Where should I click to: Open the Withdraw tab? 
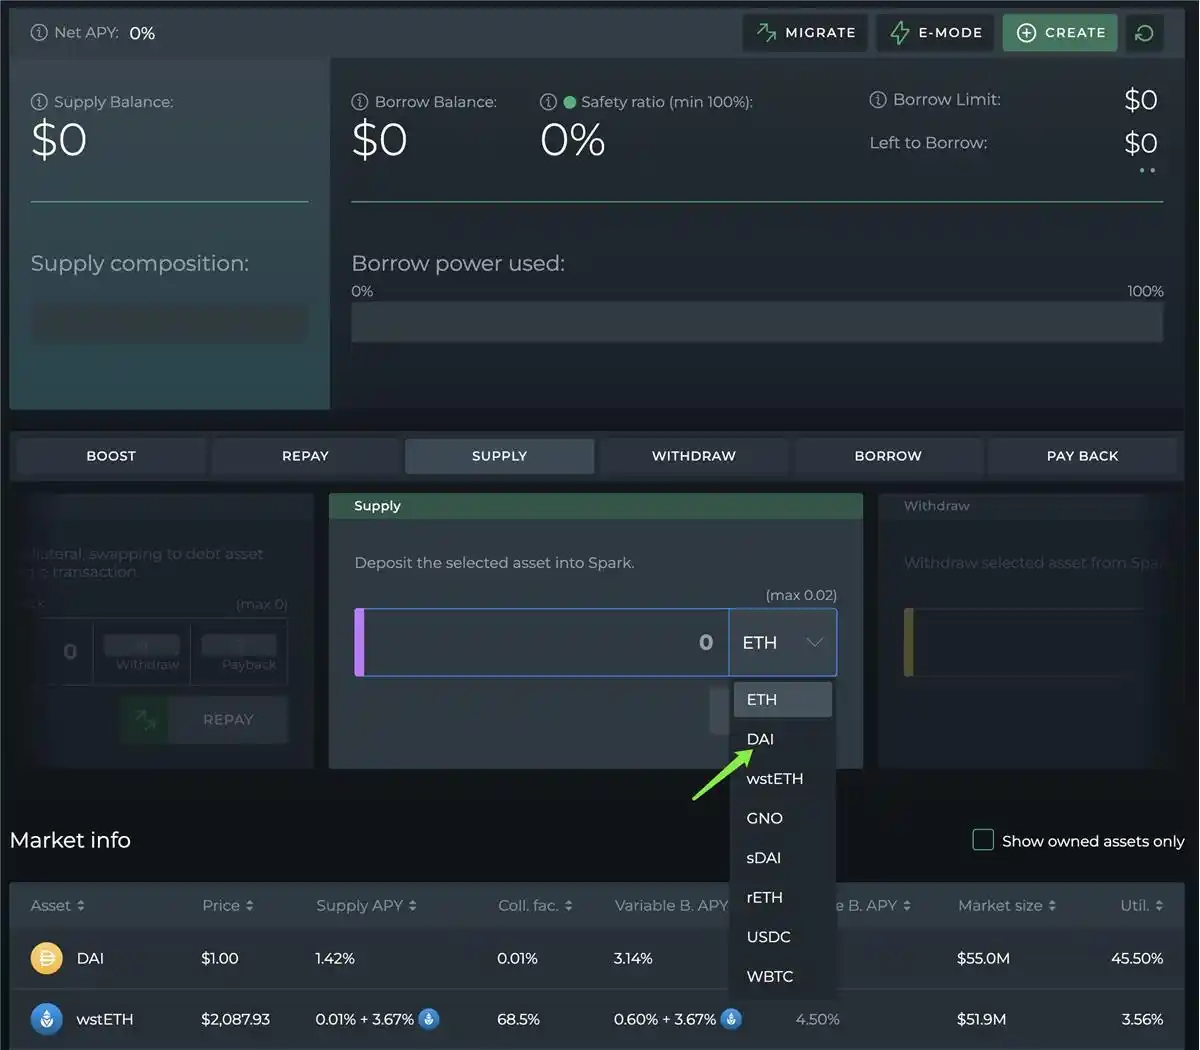[x=693, y=456]
